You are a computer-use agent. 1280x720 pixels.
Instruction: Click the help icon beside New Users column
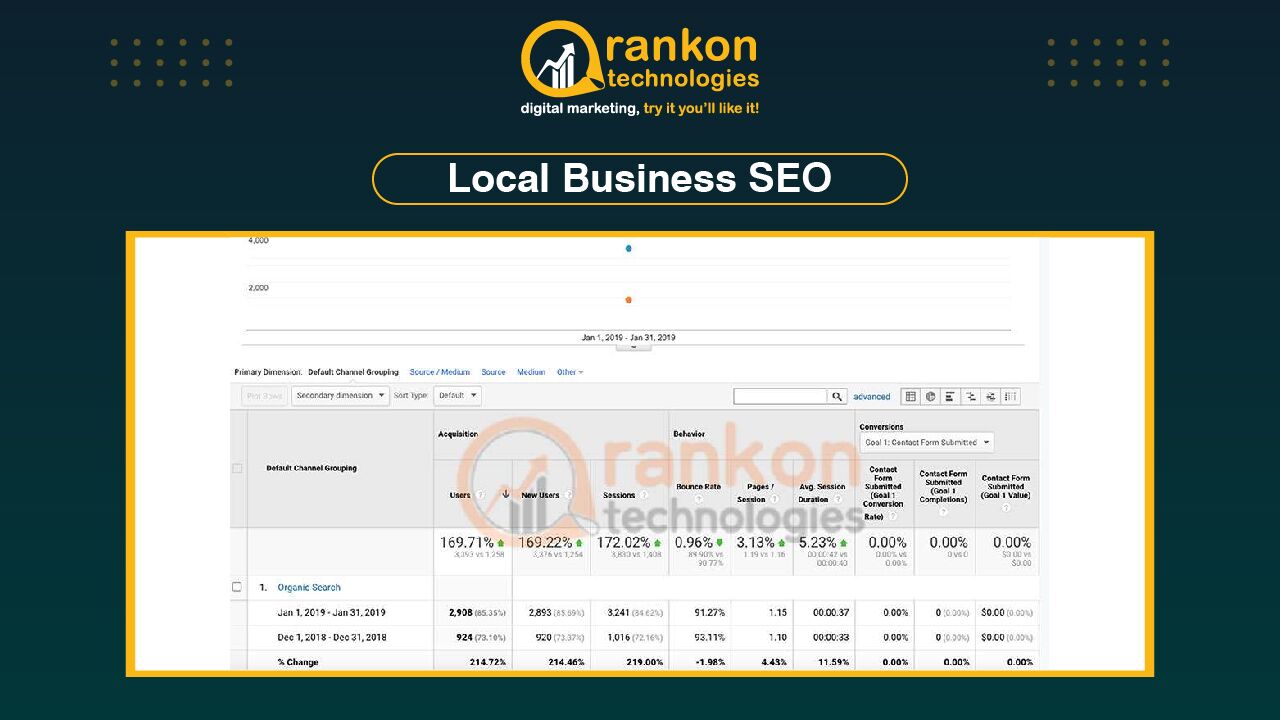[x=568, y=494]
